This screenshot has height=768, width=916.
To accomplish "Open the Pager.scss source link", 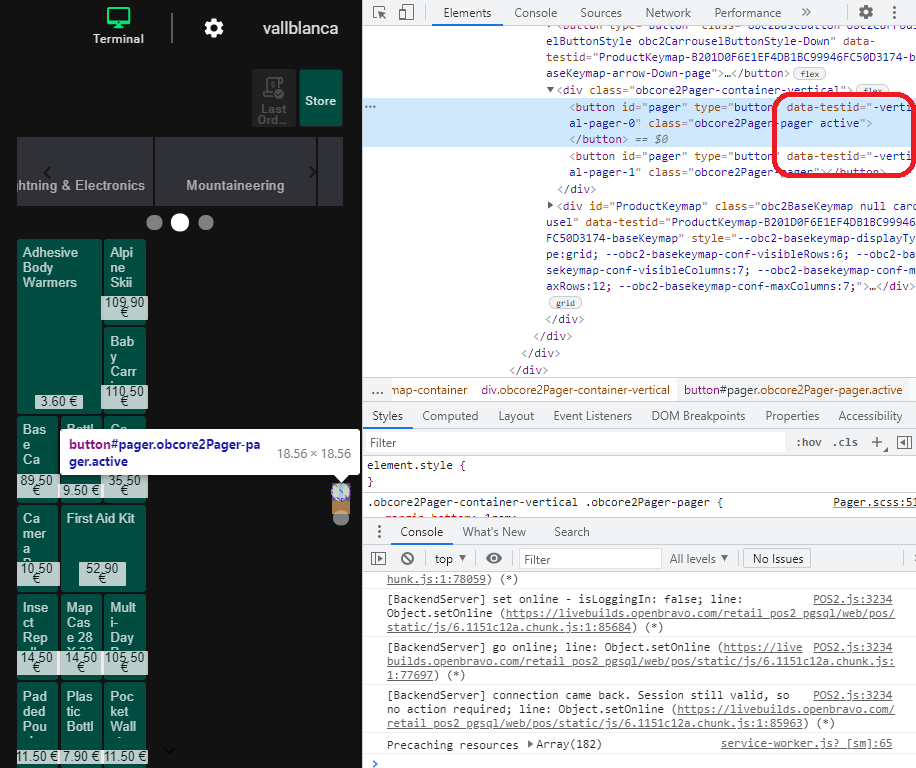I will pyautogui.click(x=873, y=503).
